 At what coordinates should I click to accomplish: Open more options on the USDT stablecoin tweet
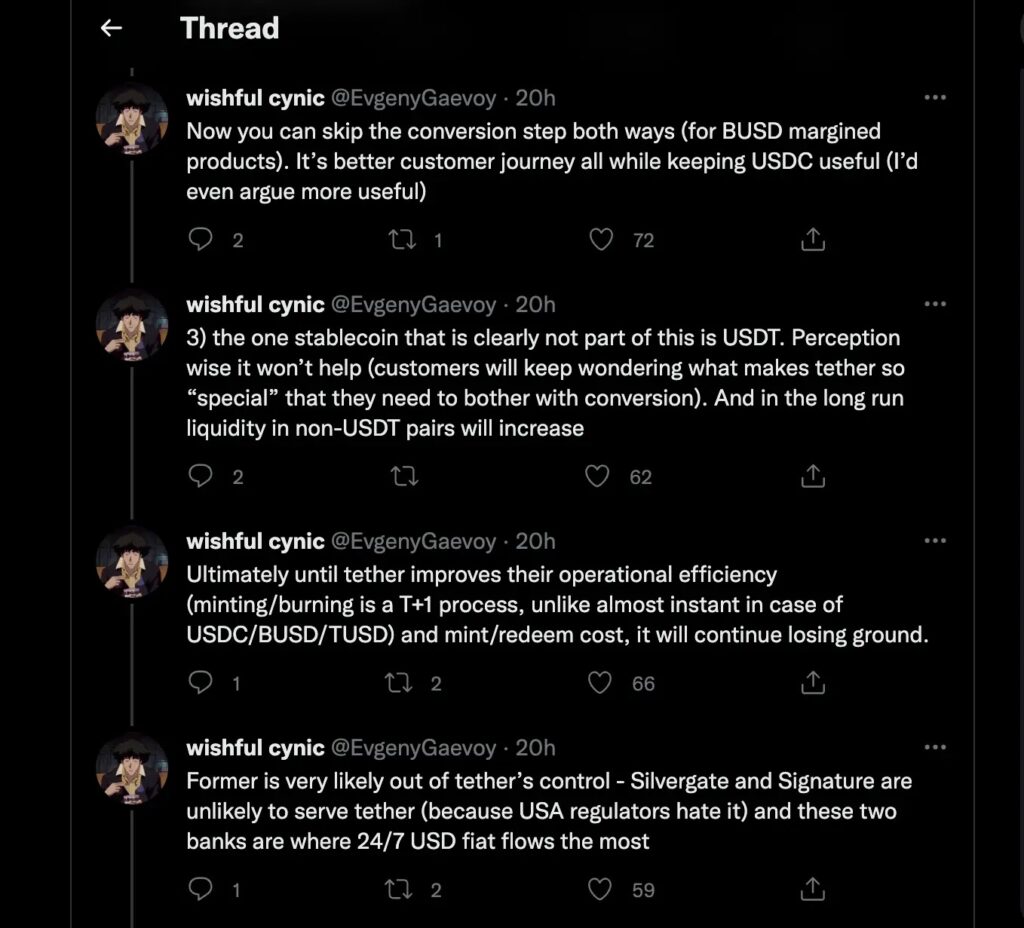935,304
